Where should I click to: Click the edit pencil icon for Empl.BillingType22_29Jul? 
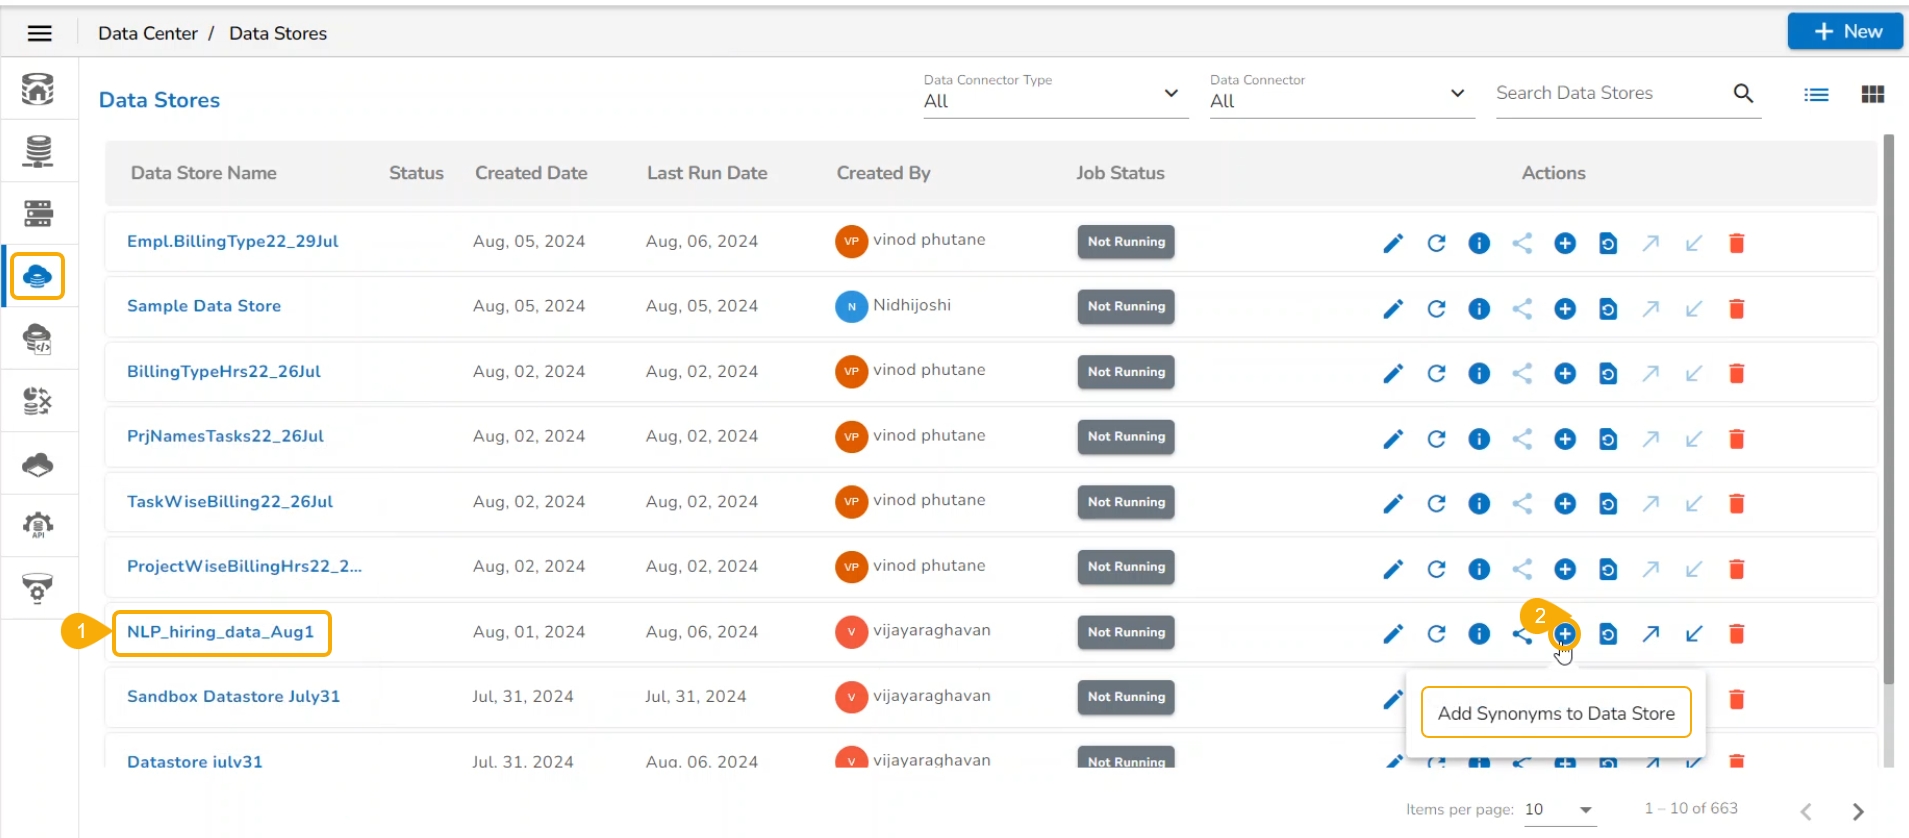click(x=1392, y=243)
